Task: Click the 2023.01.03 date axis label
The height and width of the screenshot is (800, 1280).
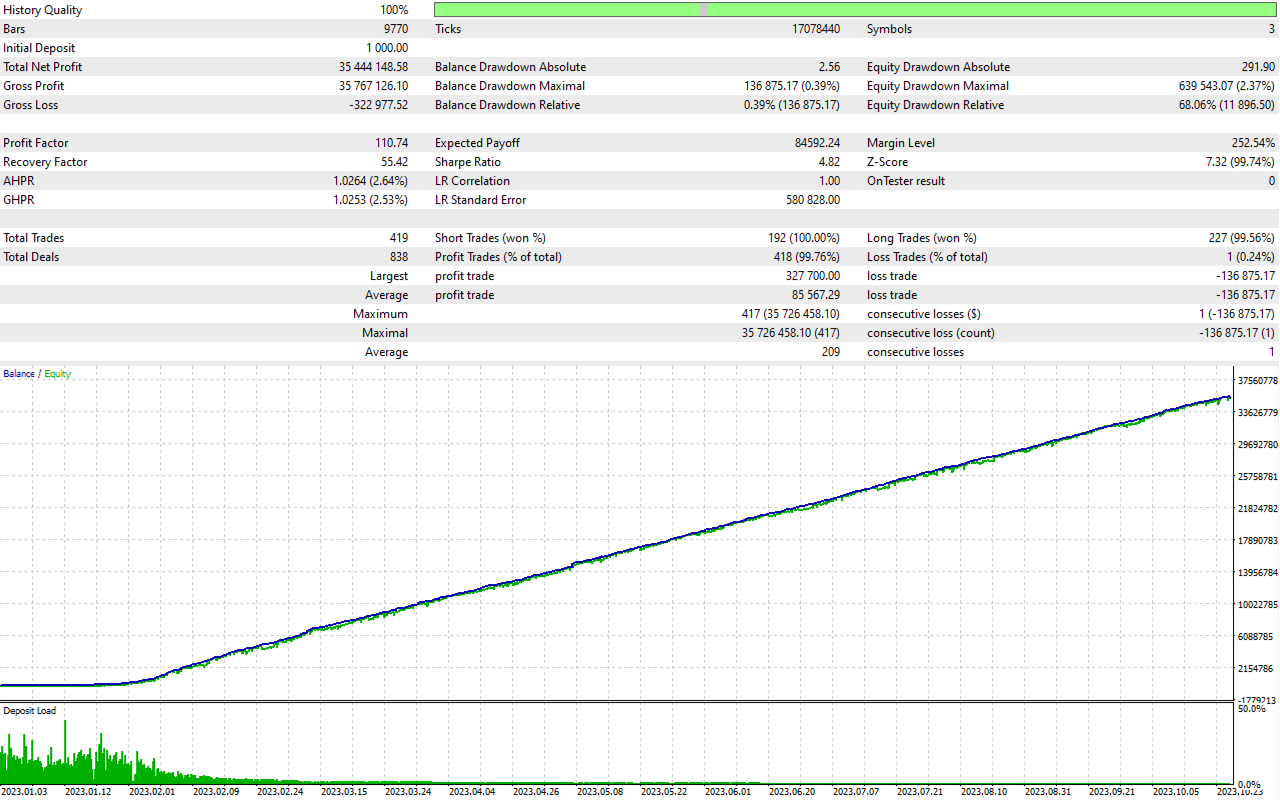Action: pos(24,791)
